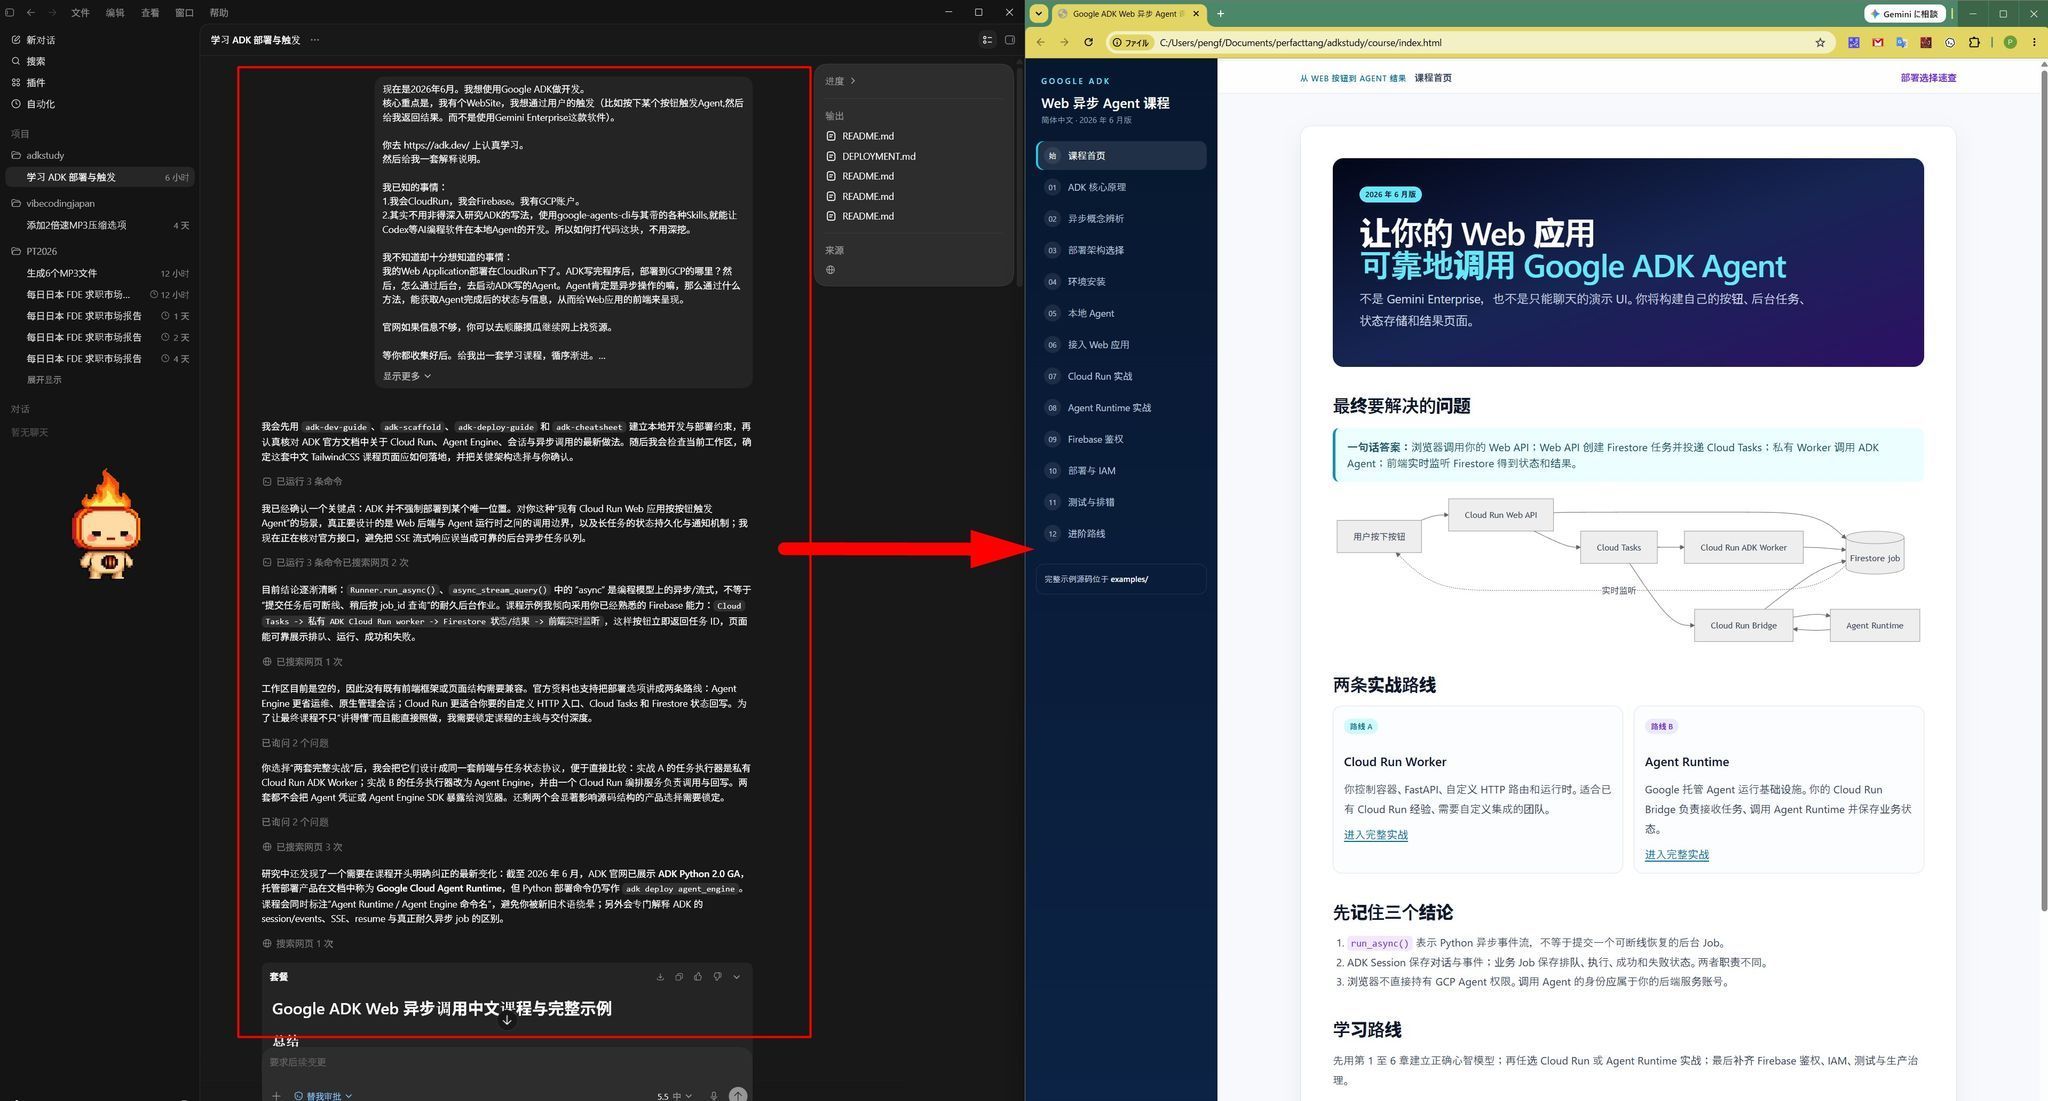Expand 已搜索网页 3 次 step
This screenshot has height=1101, width=2048.
(302, 847)
